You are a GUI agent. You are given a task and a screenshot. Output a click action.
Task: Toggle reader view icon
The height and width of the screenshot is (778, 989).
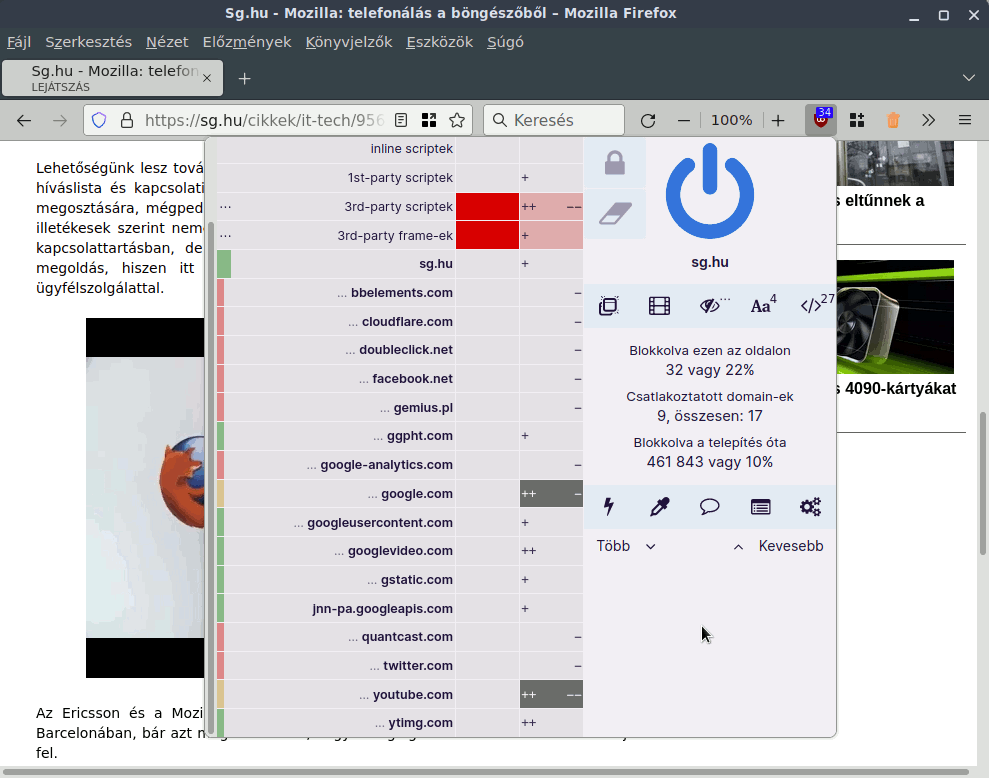[x=401, y=121]
